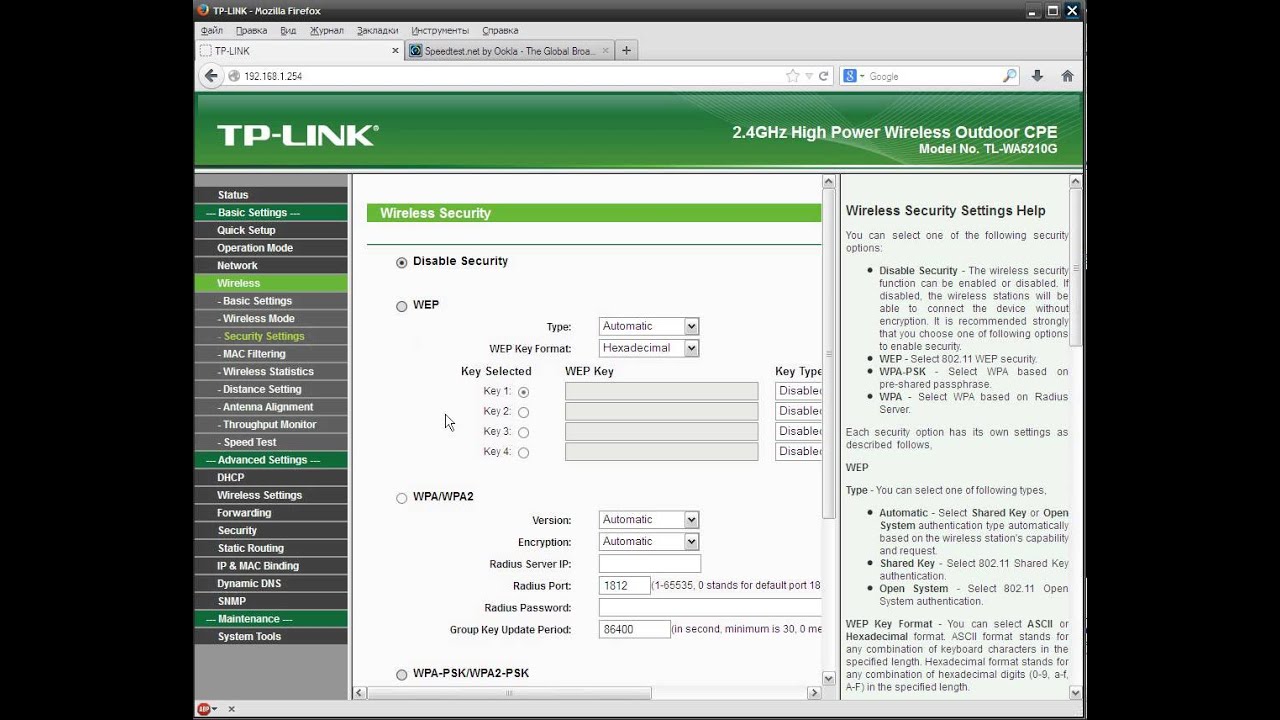The height and width of the screenshot is (720, 1280).
Task: Select the Disable Security radio button
Action: [x=402, y=262]
